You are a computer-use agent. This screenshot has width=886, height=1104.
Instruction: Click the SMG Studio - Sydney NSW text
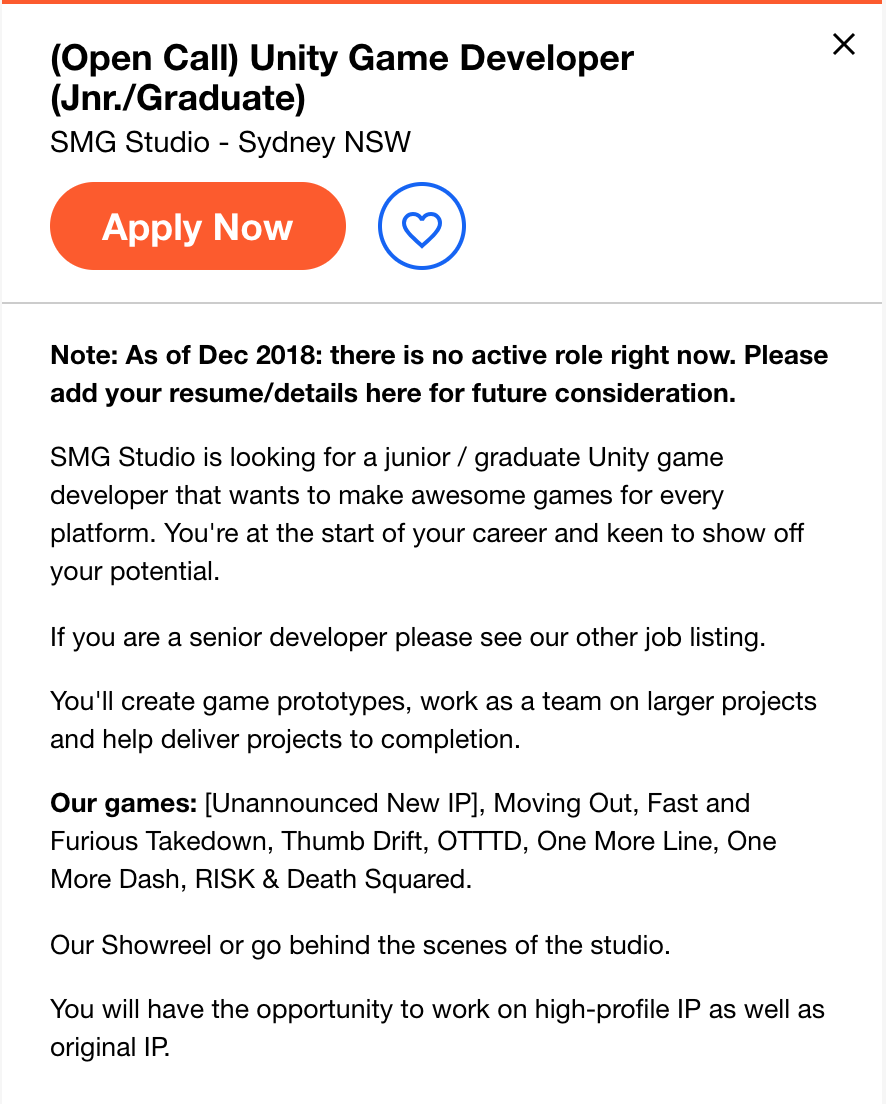(x=230, y=142)
